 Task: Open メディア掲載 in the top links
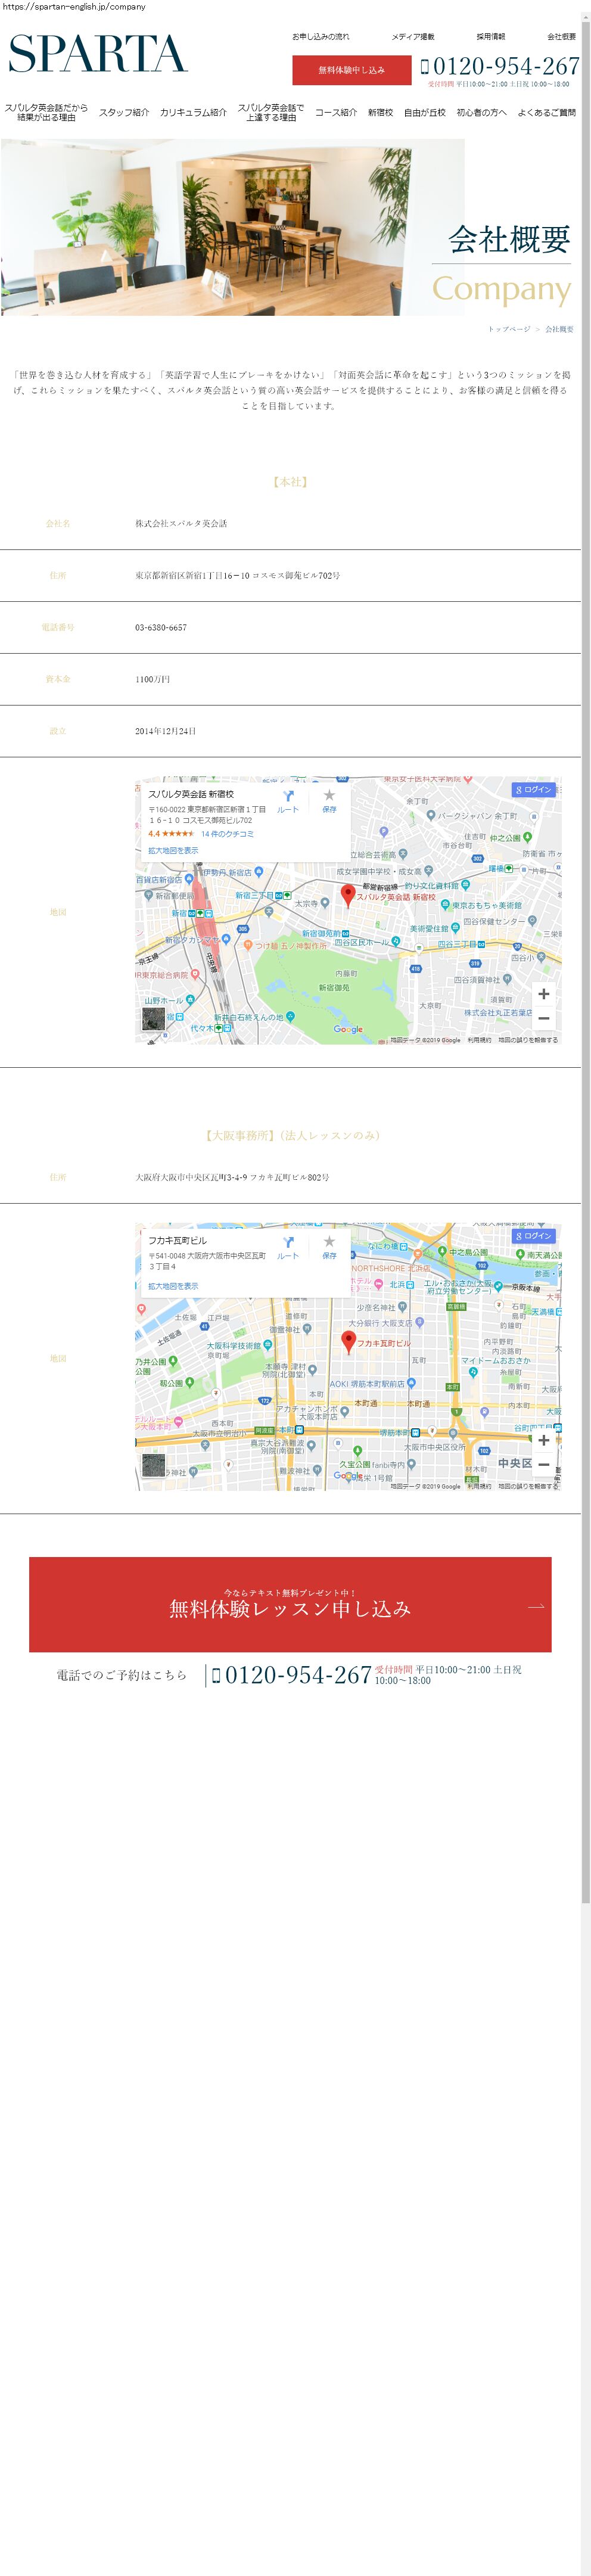click(x=413, y=37)
